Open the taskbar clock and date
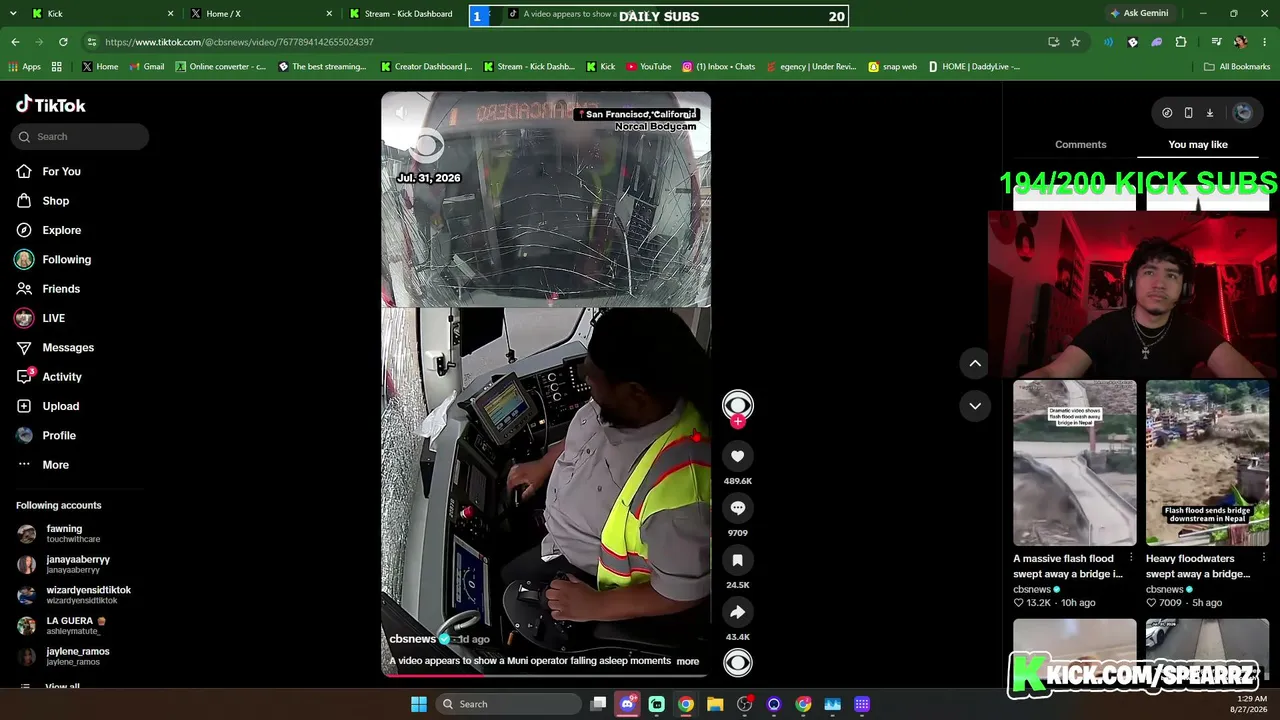Screen dimensions: 1280x720 point(1252,704)
